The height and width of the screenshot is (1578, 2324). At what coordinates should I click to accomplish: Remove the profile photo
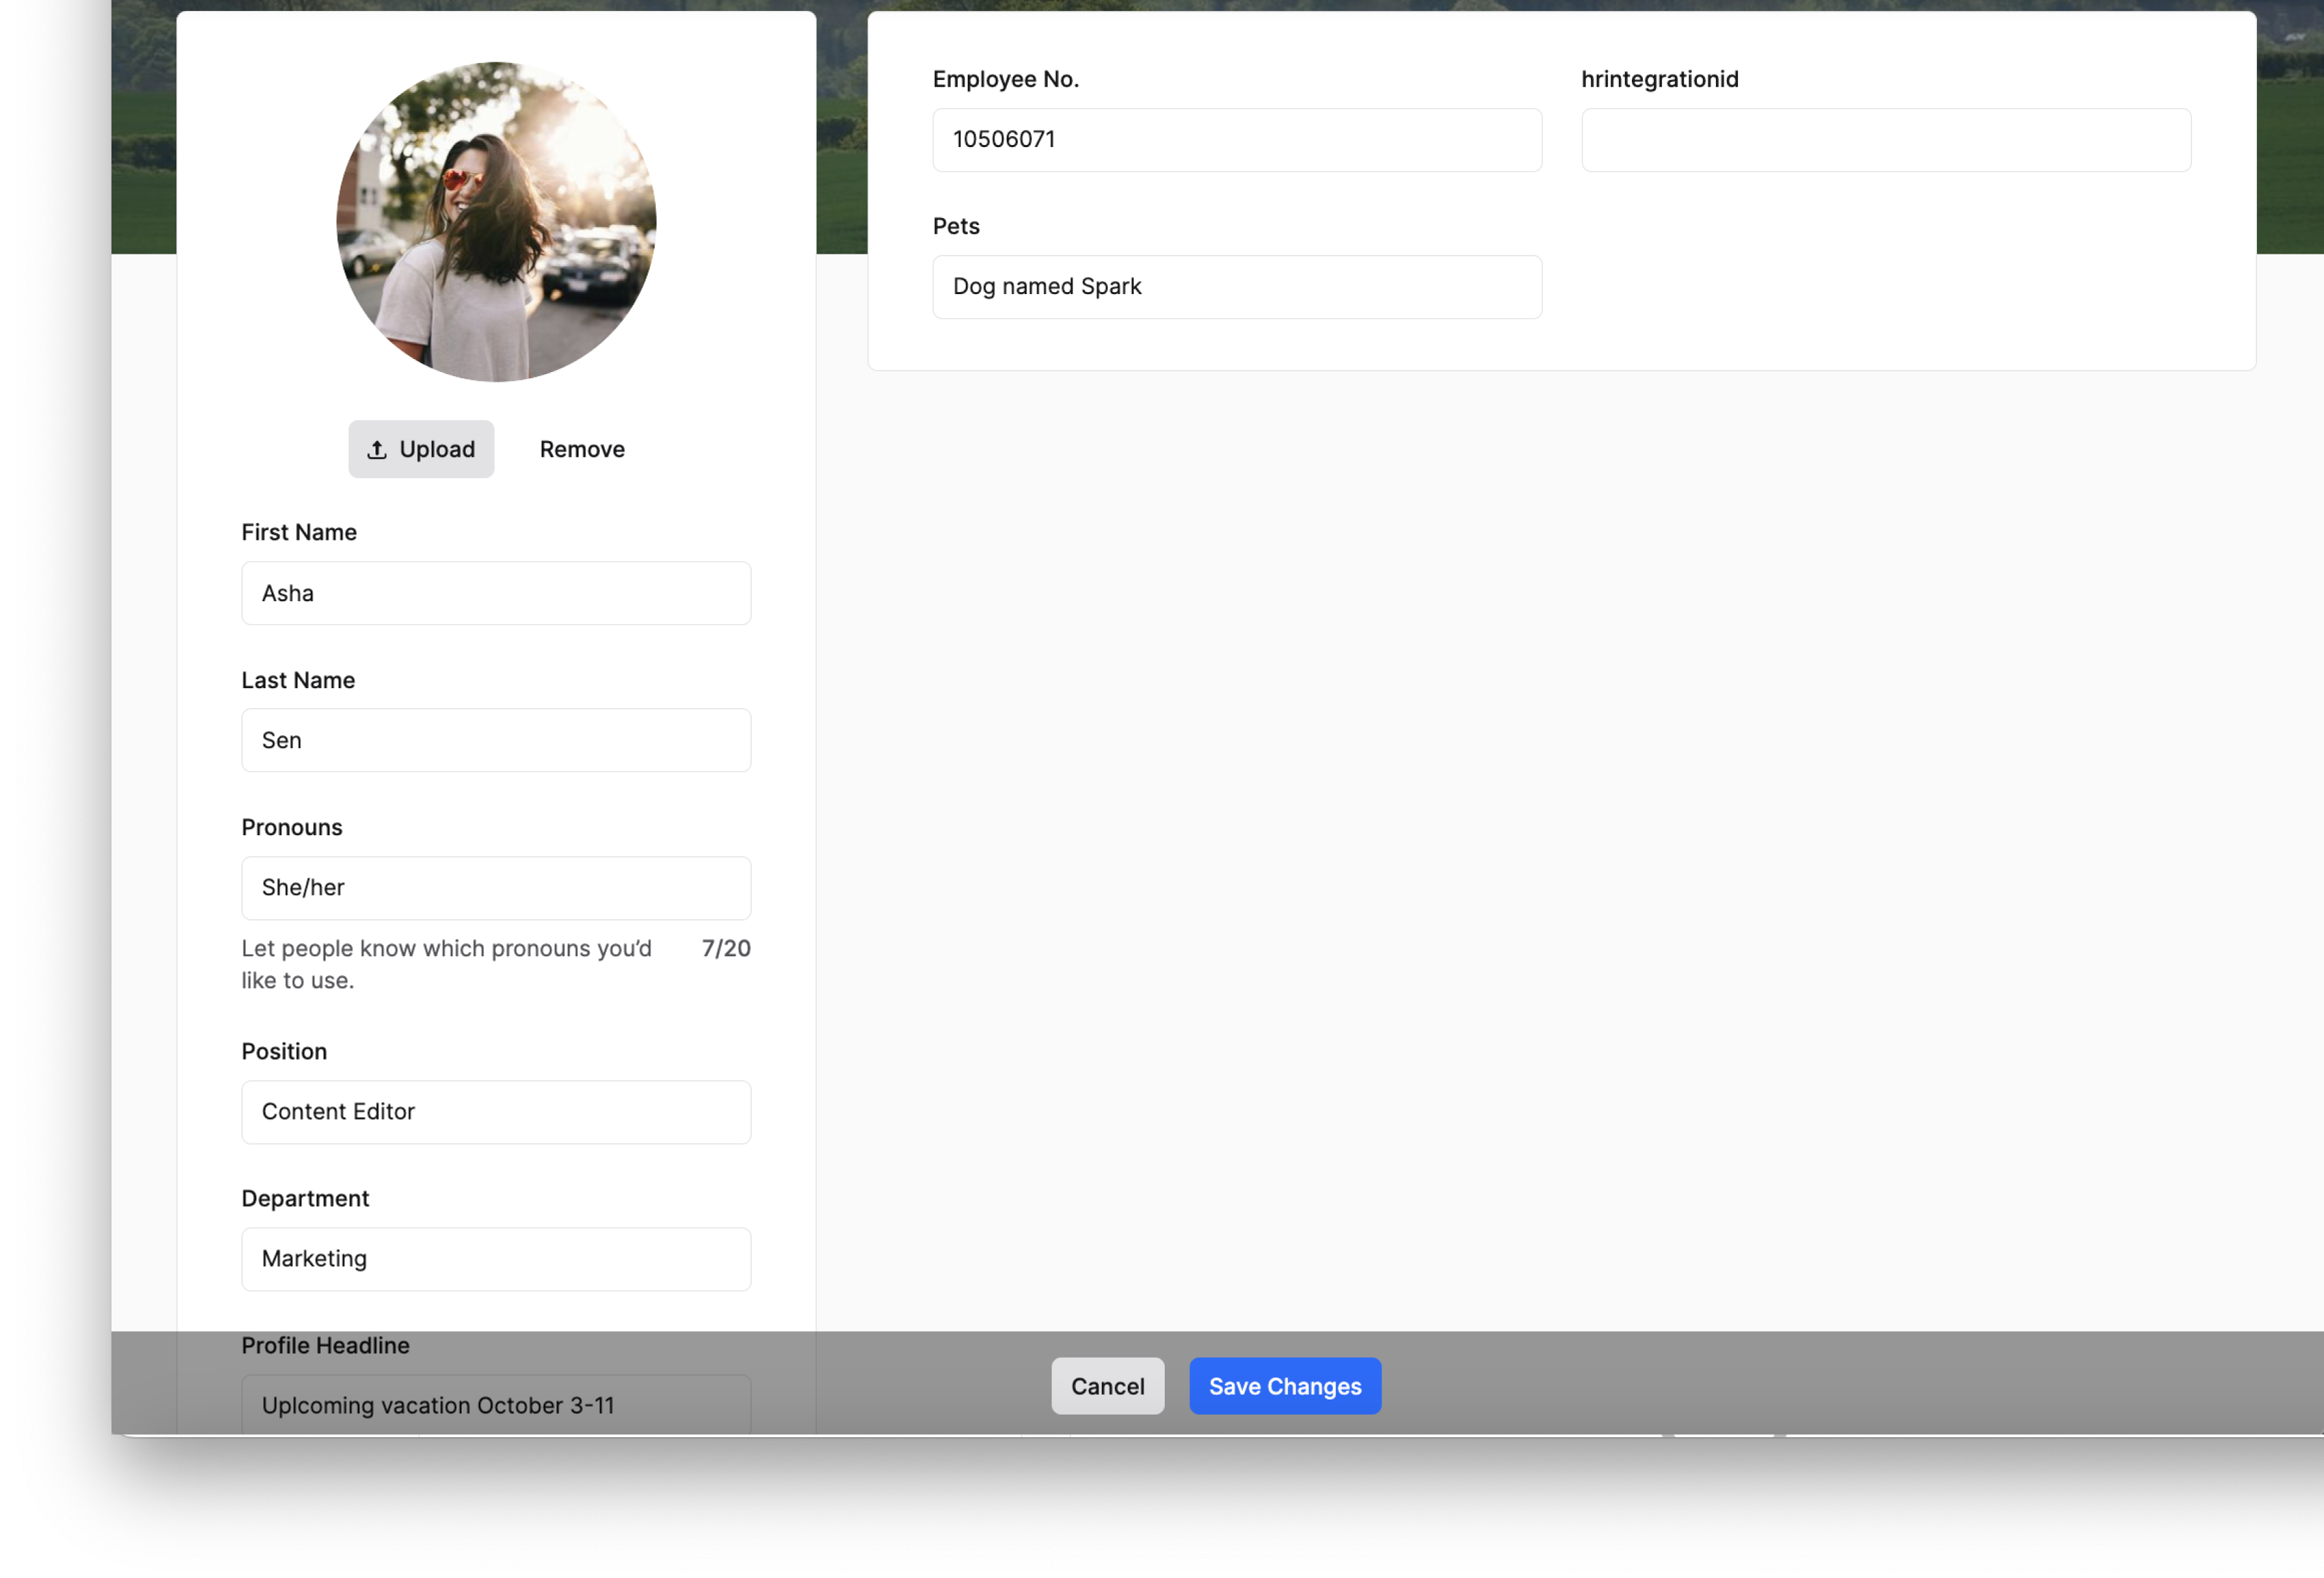[582, 449]
